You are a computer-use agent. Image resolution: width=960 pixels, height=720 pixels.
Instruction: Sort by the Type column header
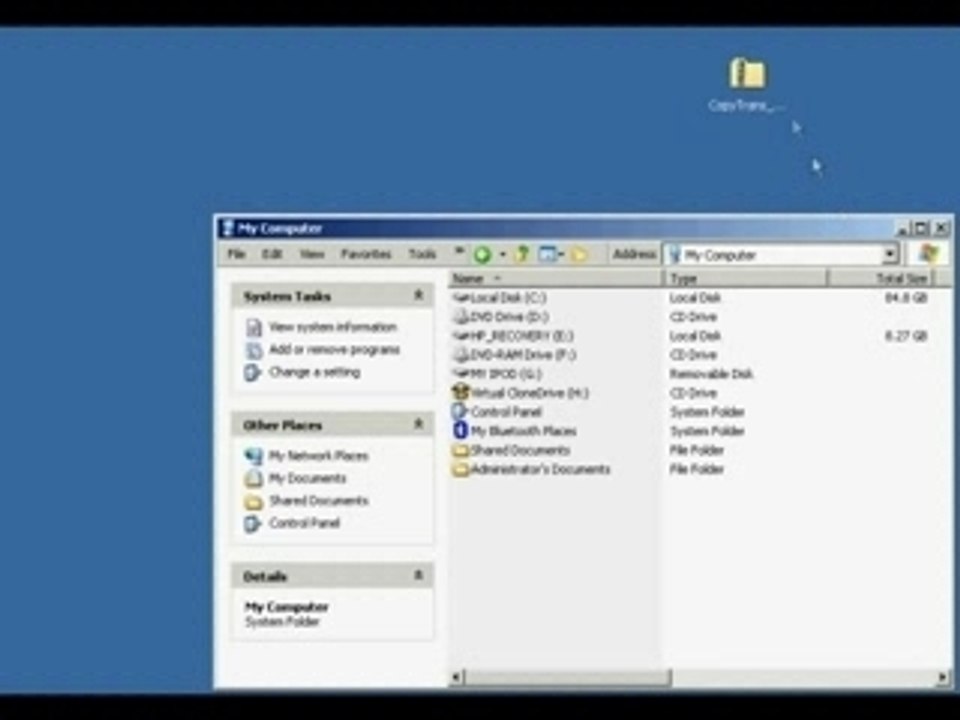click(745, 279)
